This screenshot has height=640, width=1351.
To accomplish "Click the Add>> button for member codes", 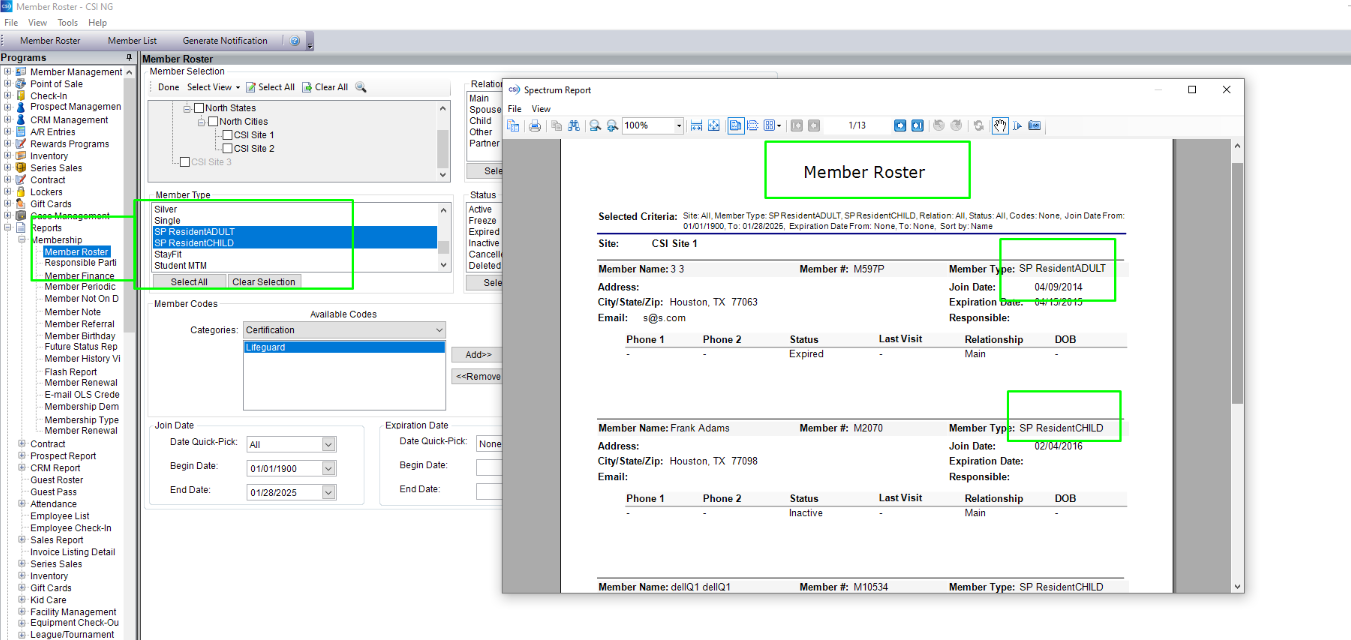I will click(479, 354).
